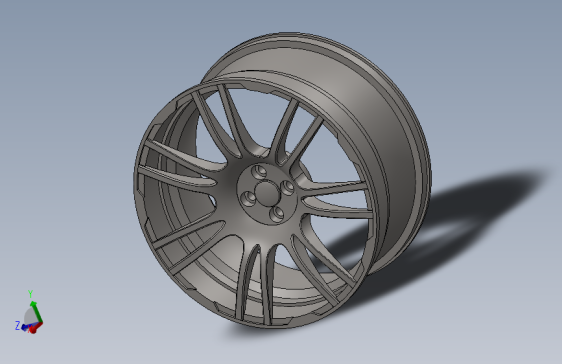562x364 pixels.
Task: Select the 3D wheel rim model
Action: 282,180
